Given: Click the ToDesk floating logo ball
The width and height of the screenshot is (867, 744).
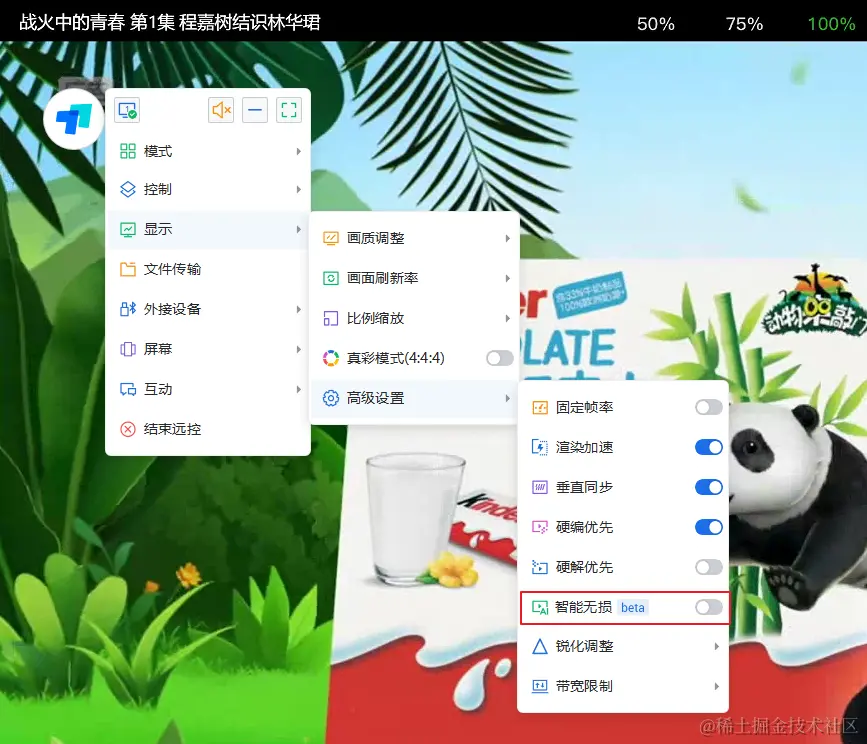Looking at the screenshot, I should coord(74,119).
